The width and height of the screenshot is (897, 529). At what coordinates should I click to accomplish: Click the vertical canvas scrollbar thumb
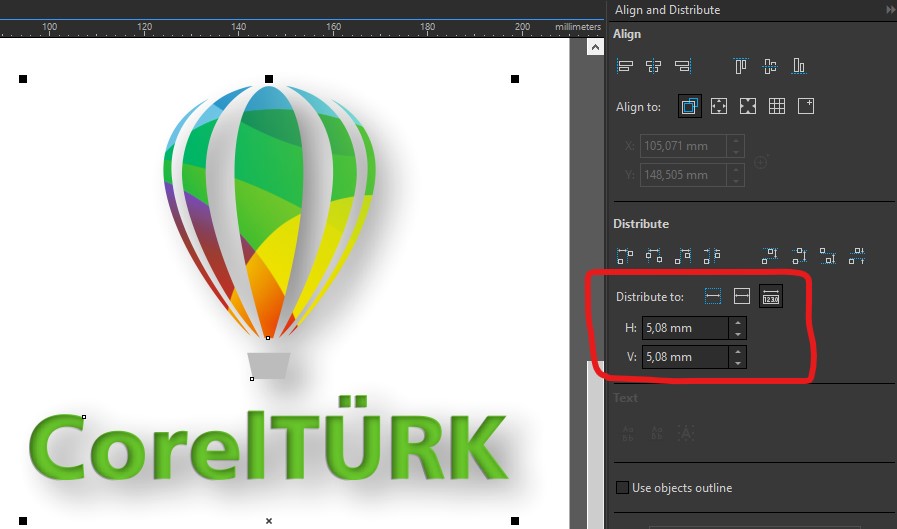[x=595, y=445]
